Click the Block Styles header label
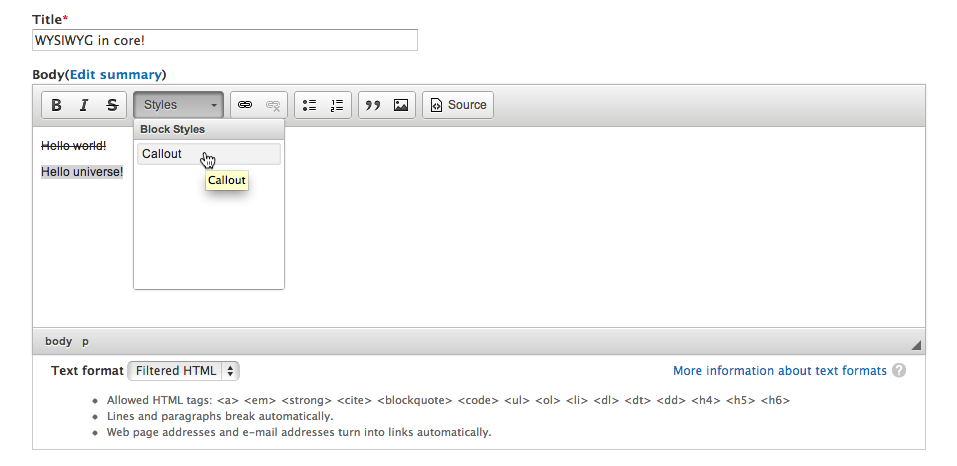 (172, 129)
